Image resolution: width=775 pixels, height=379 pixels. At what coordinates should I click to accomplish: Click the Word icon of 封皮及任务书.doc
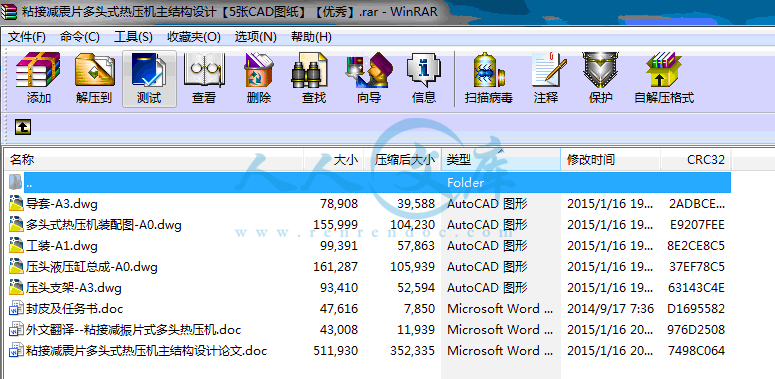16,309
